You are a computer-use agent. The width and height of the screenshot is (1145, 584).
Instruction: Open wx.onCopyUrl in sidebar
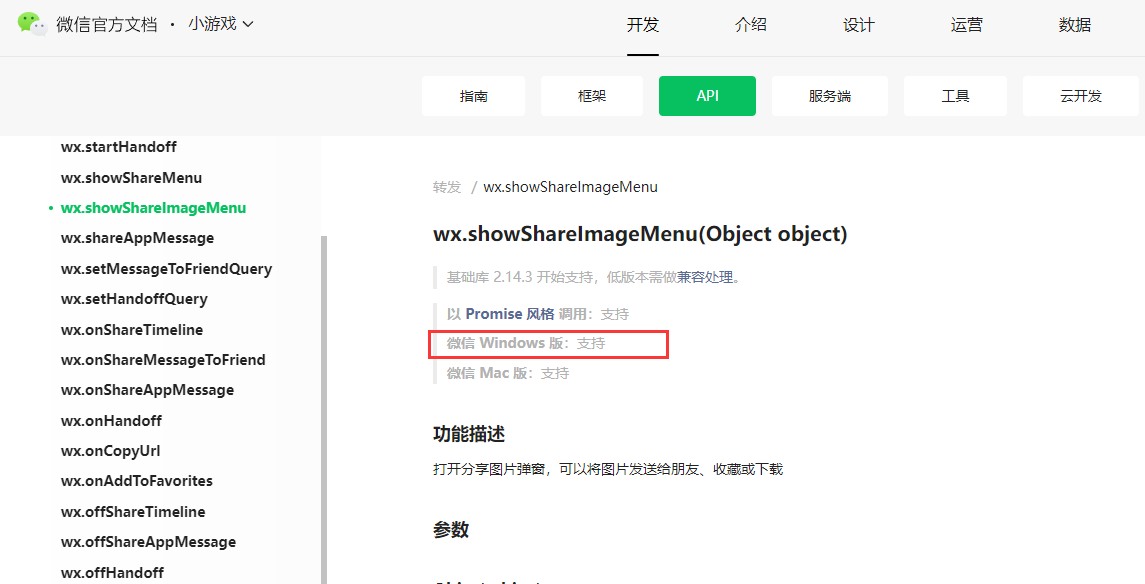pos(110,451)
